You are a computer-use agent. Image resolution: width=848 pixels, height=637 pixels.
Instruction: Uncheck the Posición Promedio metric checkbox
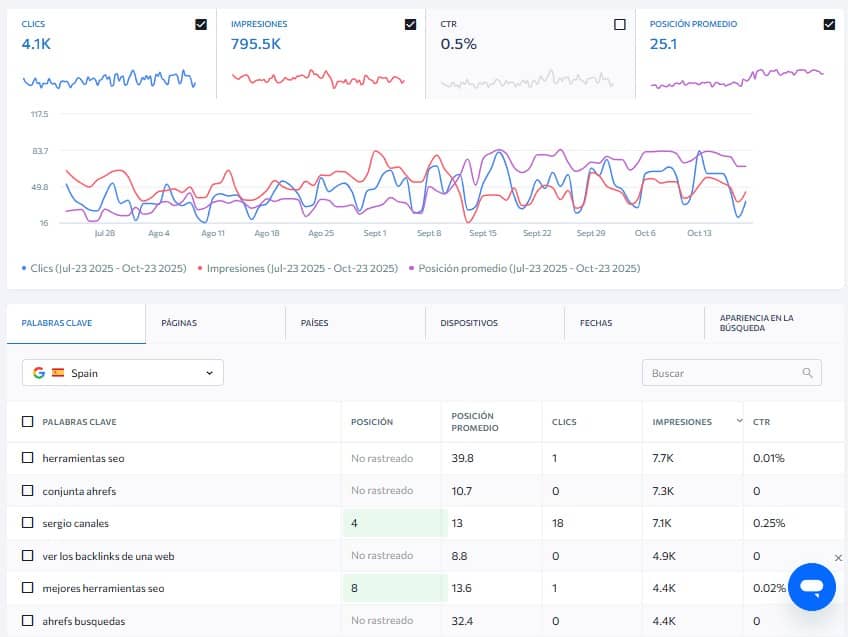click(829, 24)
